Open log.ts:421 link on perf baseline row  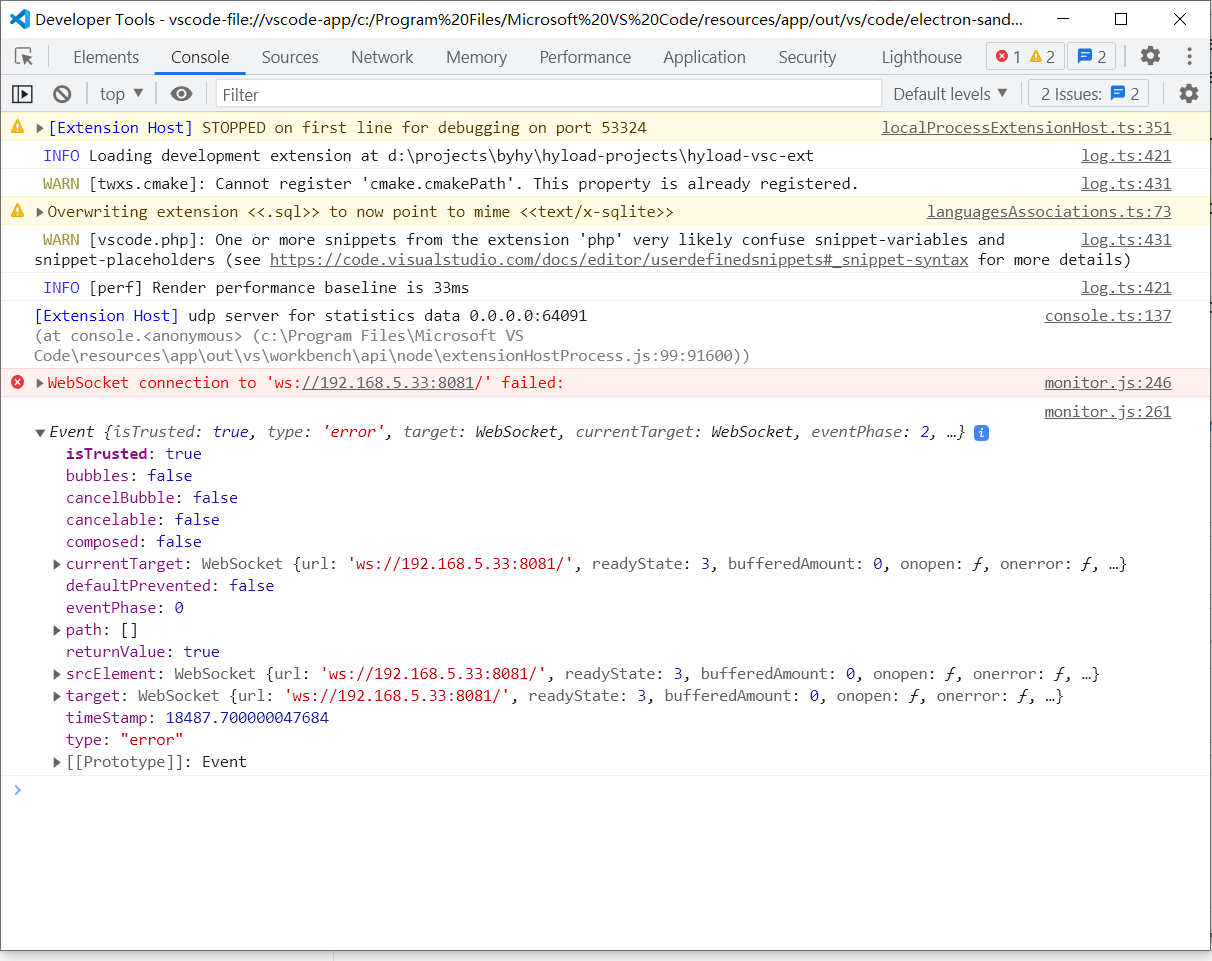[1126, 288]
